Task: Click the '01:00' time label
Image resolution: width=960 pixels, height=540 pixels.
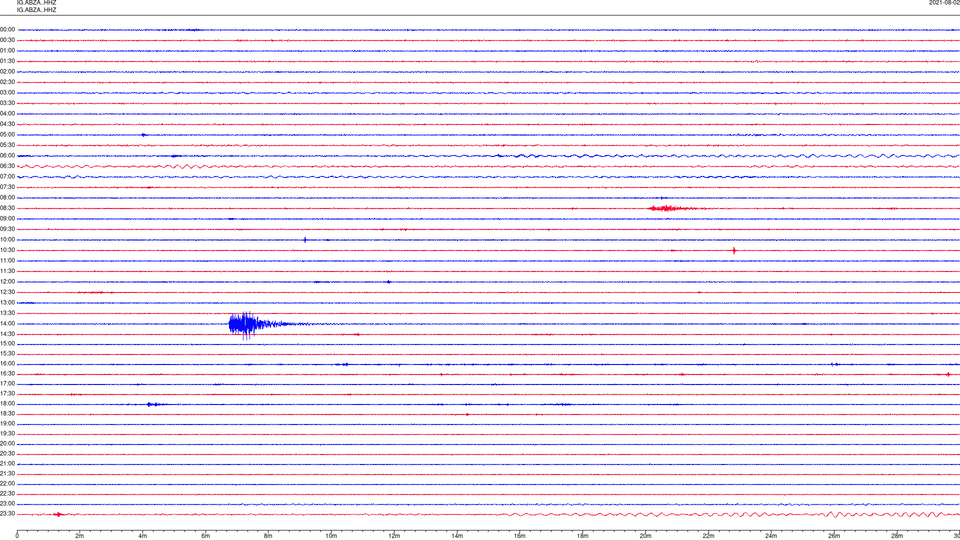Action: point(7,51)
